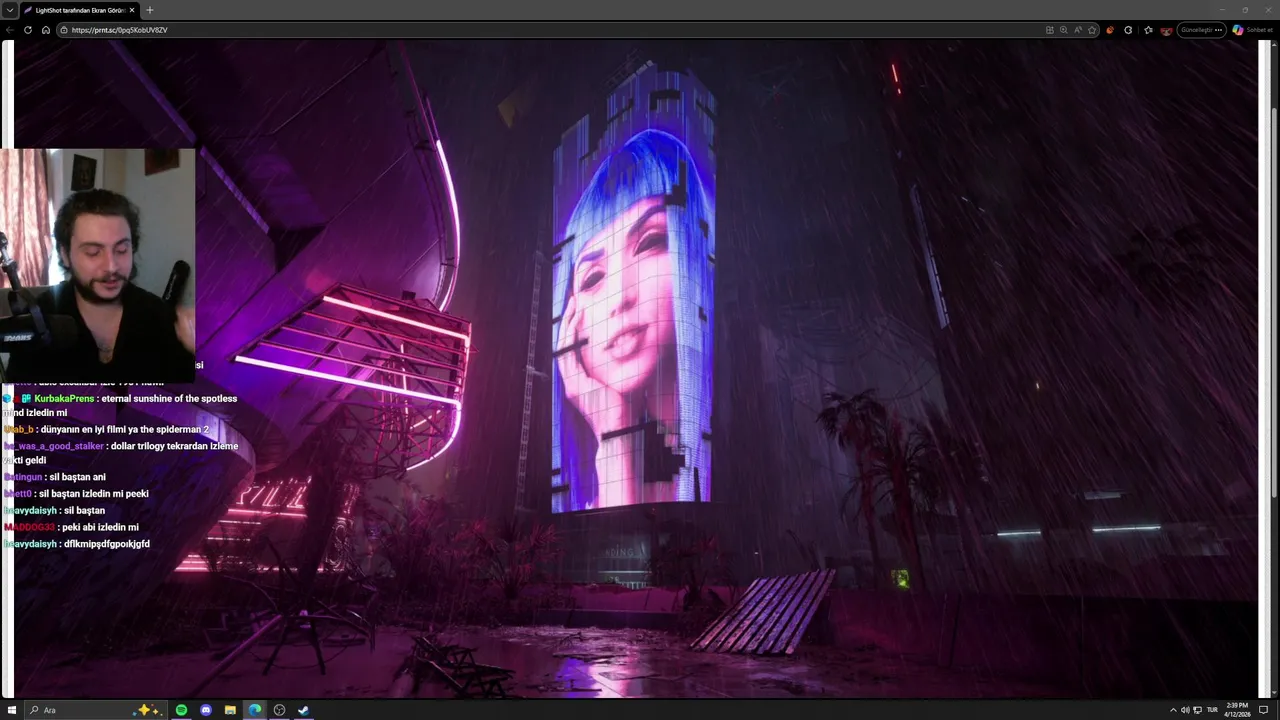Open the browser extensions icon
Screen dimensions: 1280x720
1128,30
